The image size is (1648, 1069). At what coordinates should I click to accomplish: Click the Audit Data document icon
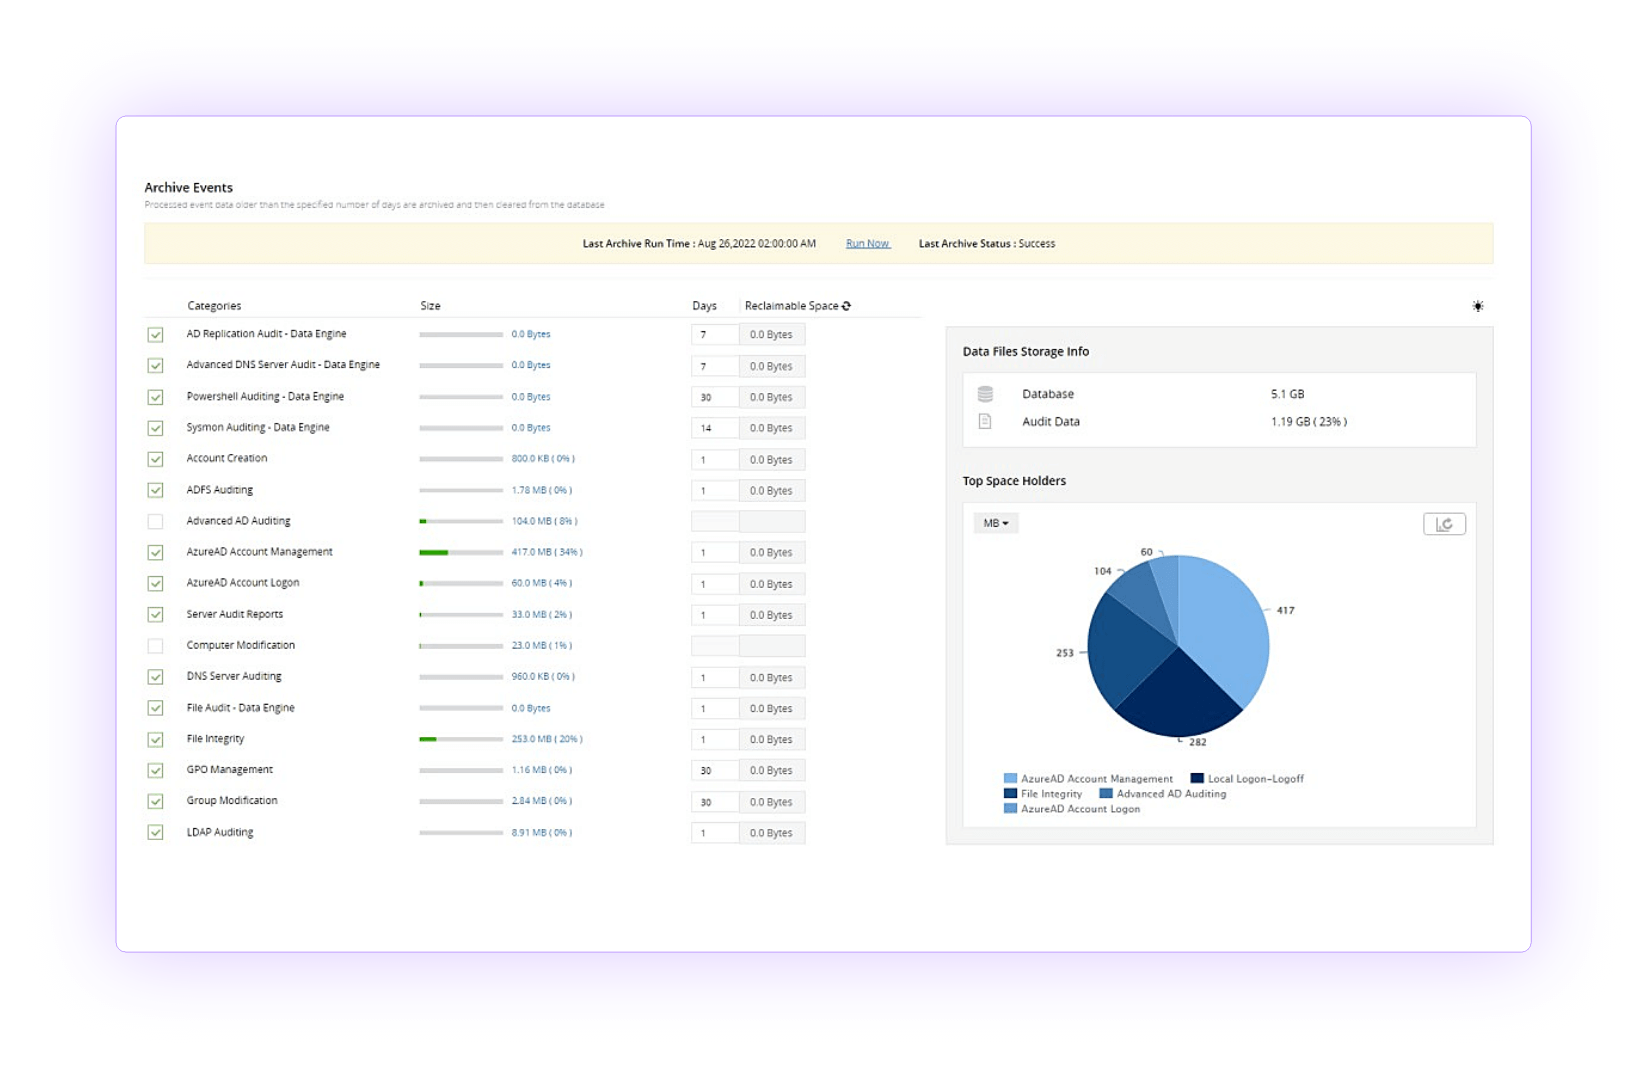point(985,421)
